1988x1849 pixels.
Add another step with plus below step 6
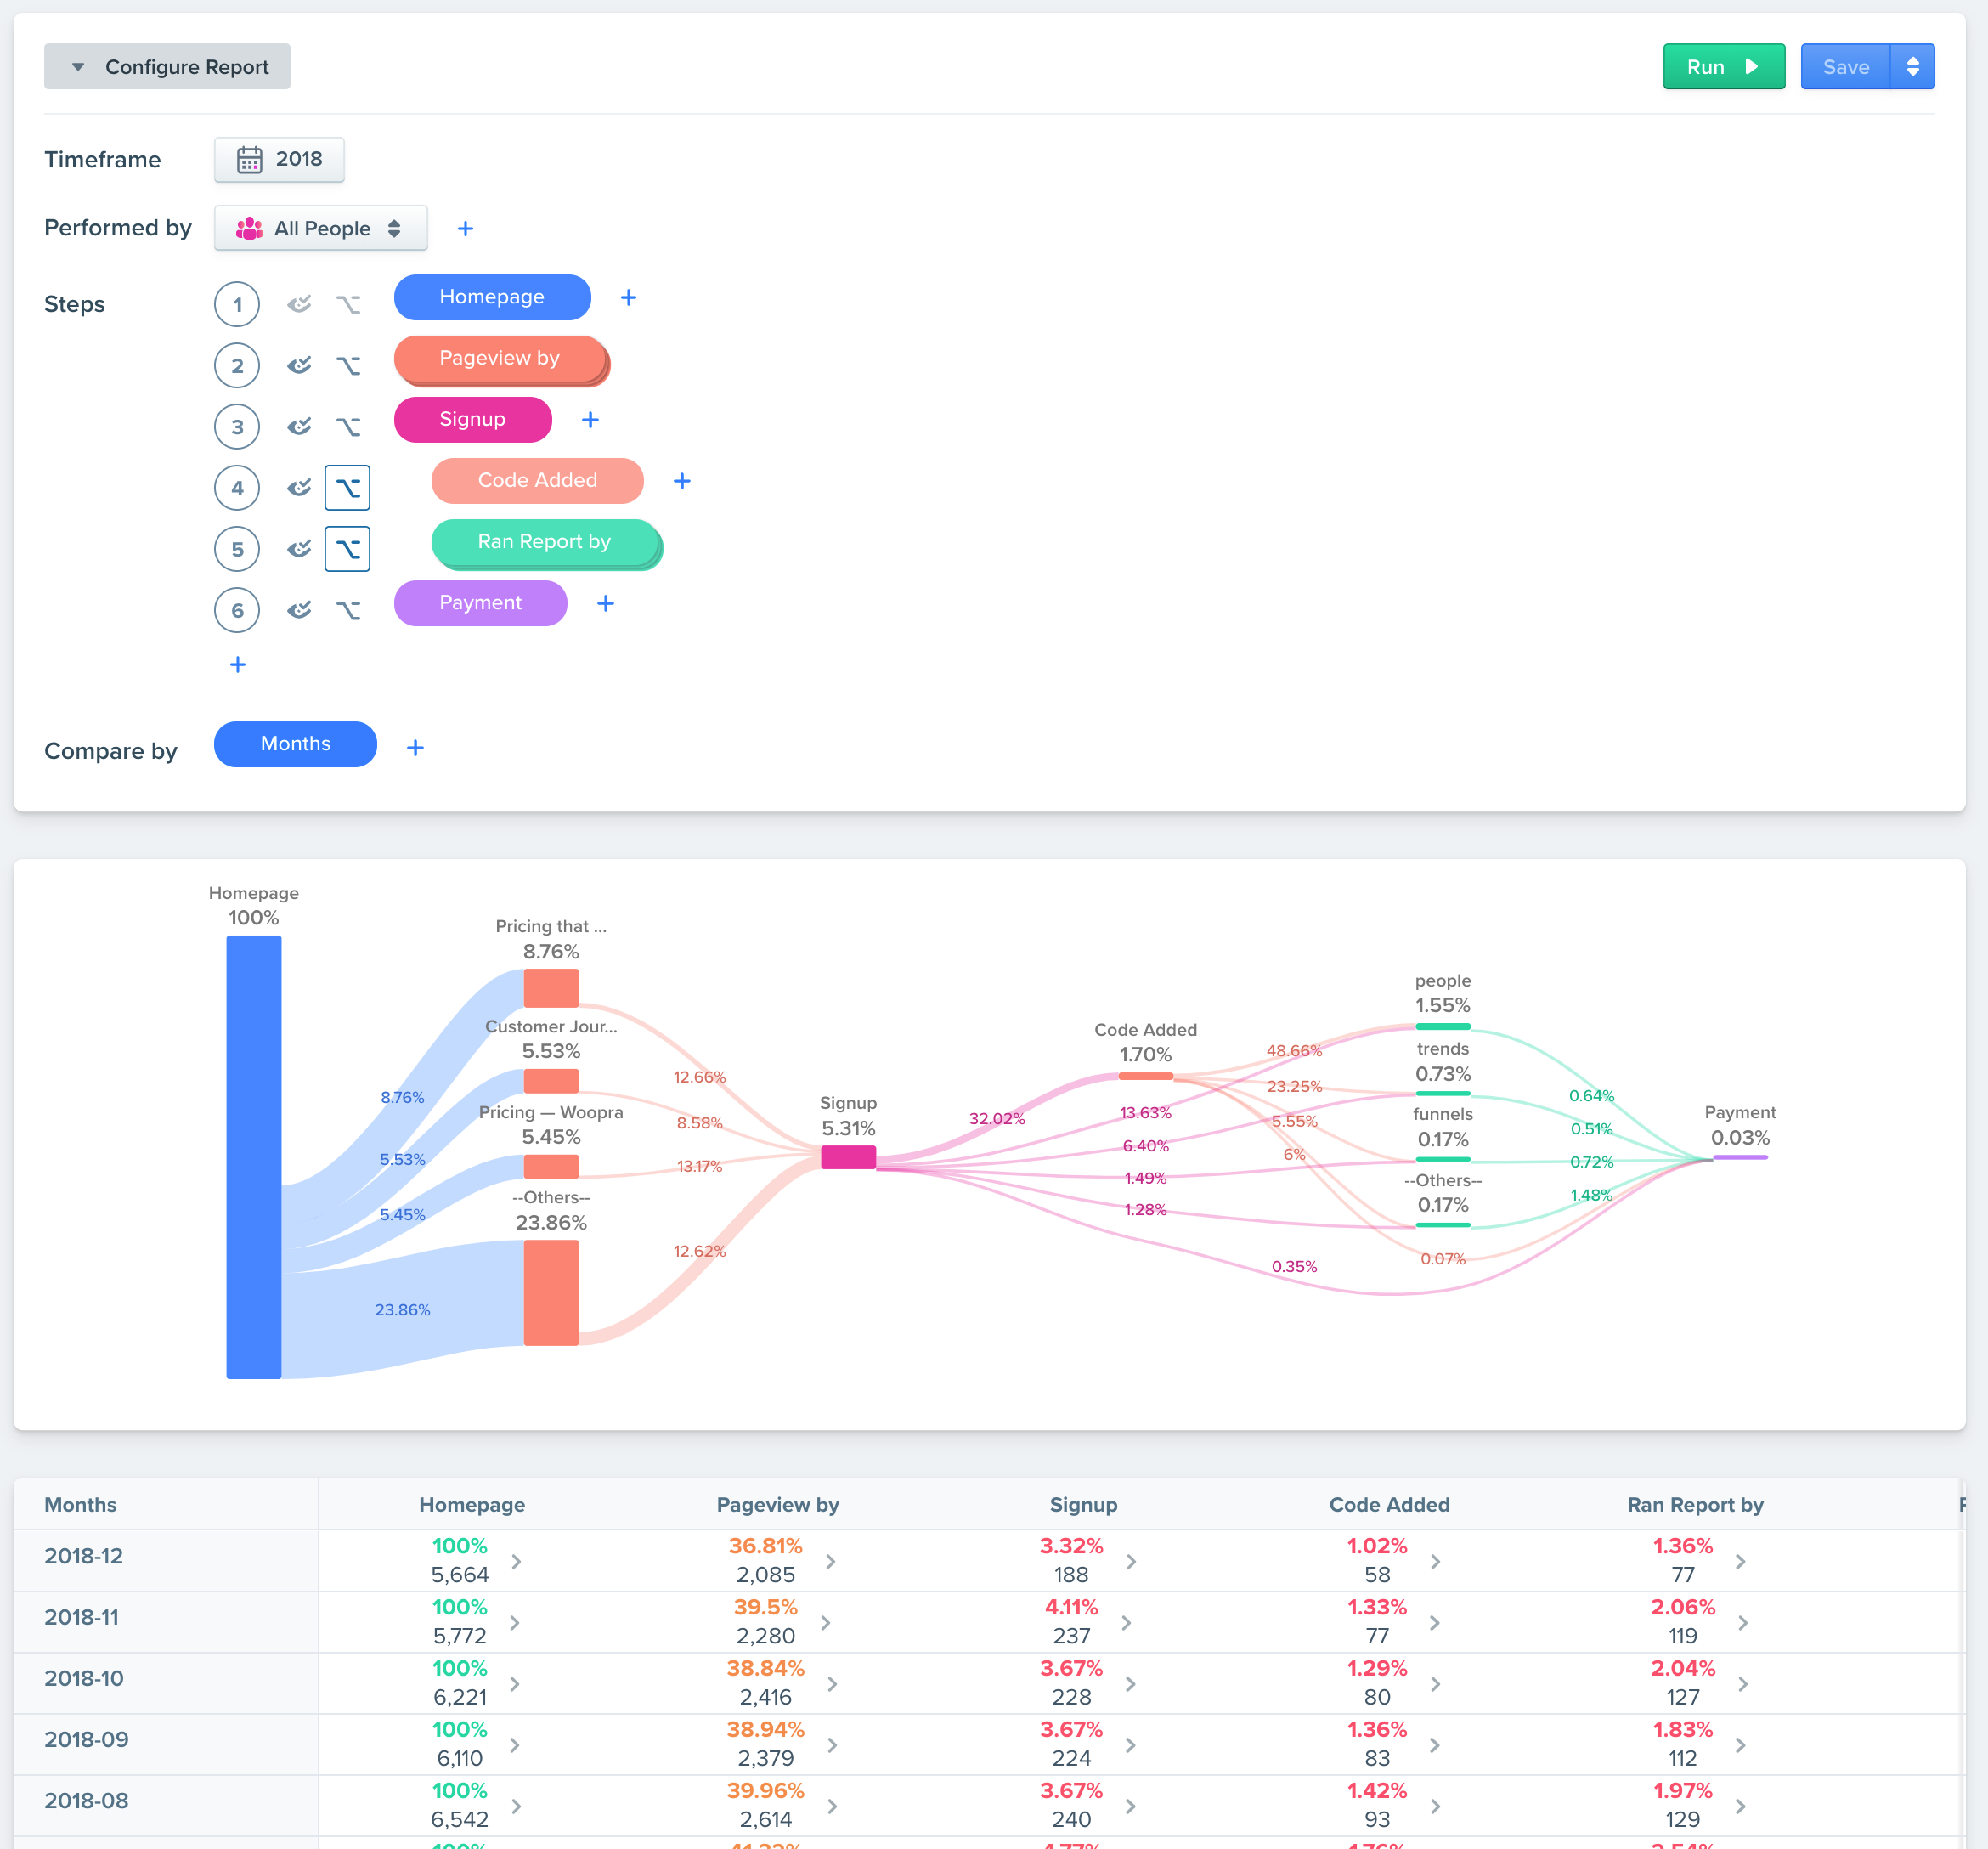tap(237, 665)
